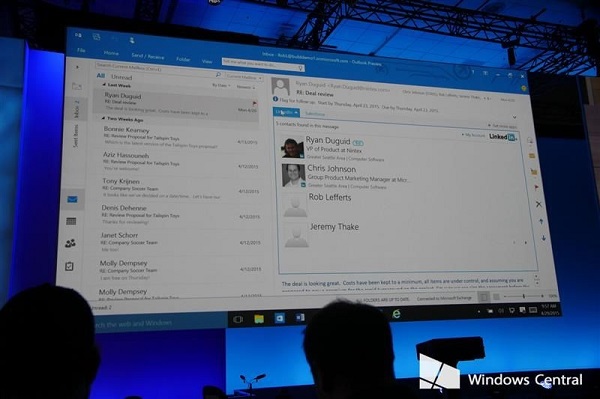Open Edge browser from the taskbar
This screenshot has height=399, width=600.
point(396,314)
